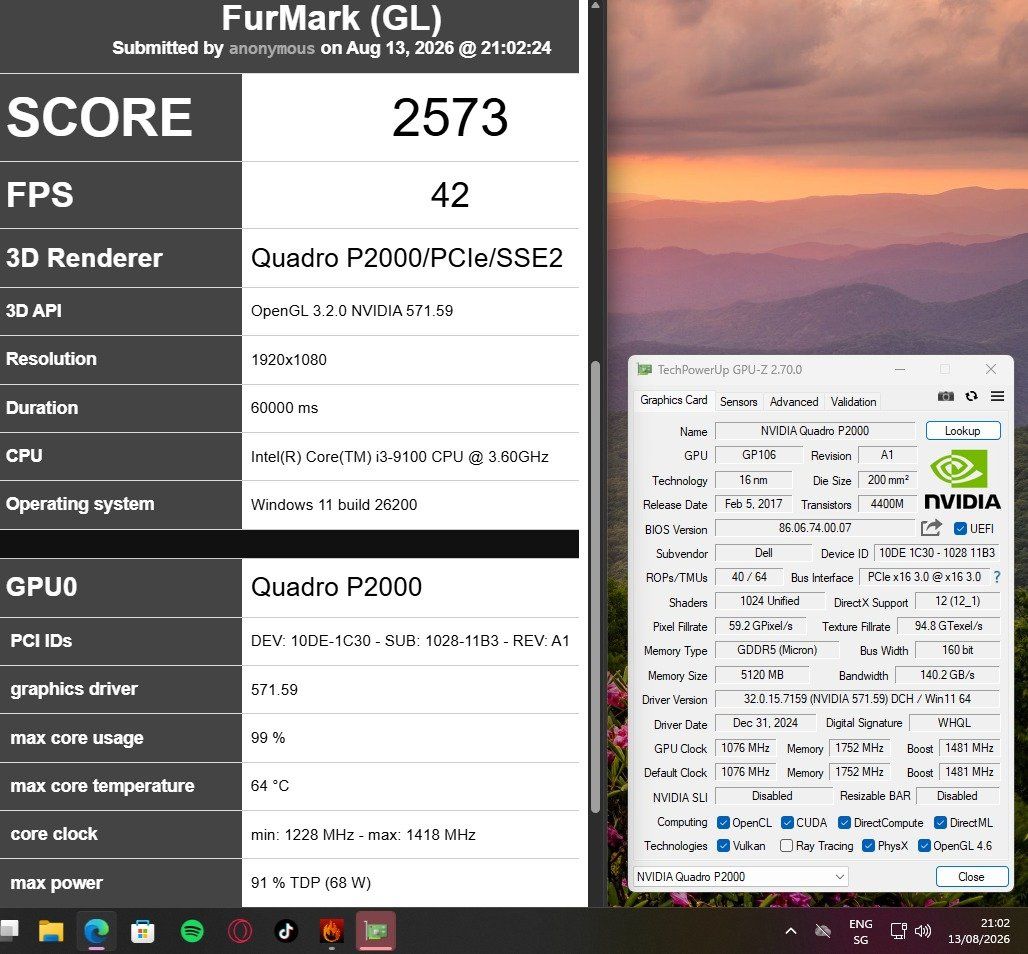Screen dimensions: 1028x954
Task: Click the browser vertical scrollbar thumb
Action: [x=595, y=587]
